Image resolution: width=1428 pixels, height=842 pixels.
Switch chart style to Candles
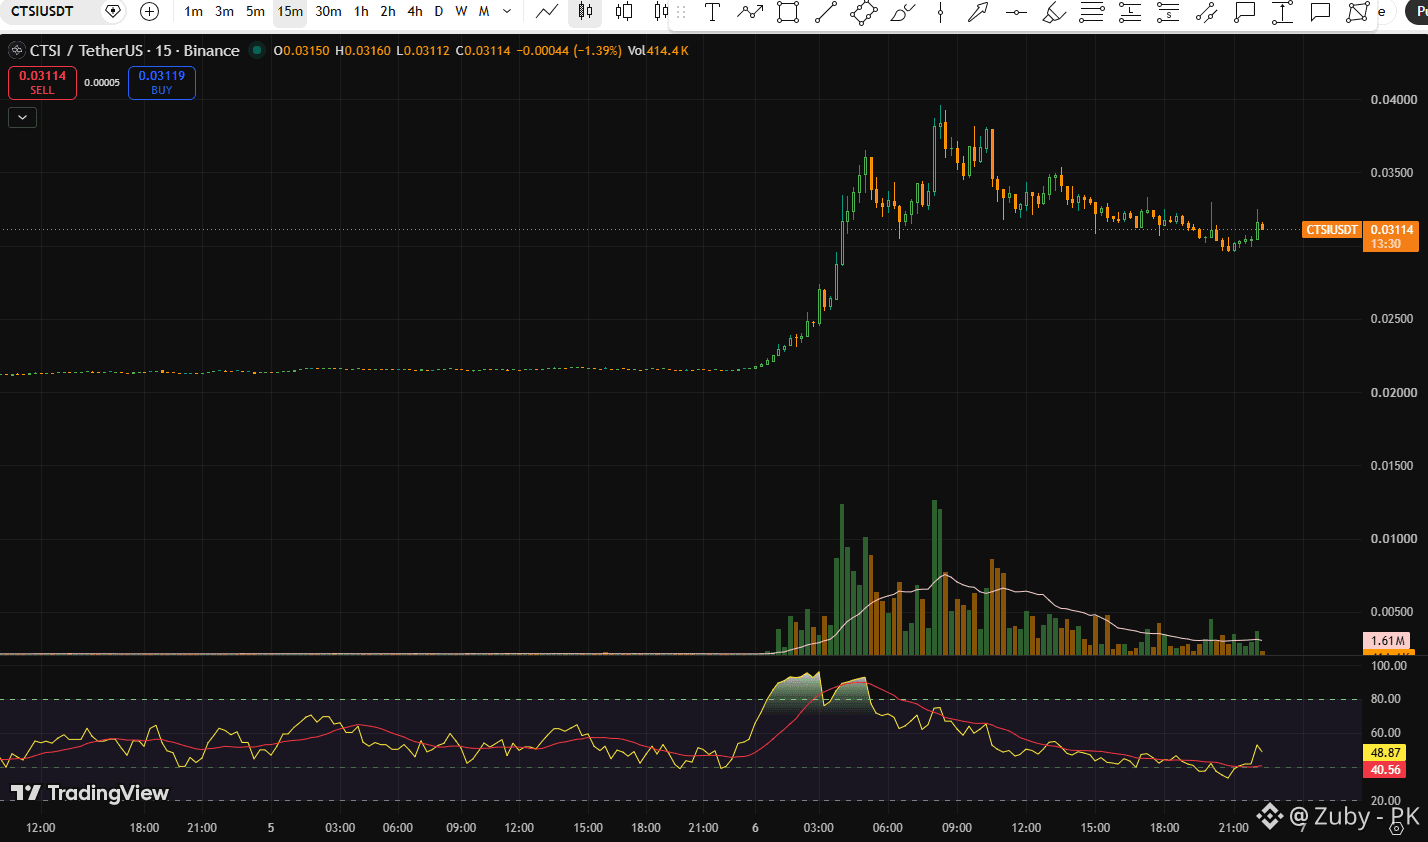[x=585, y=12]
